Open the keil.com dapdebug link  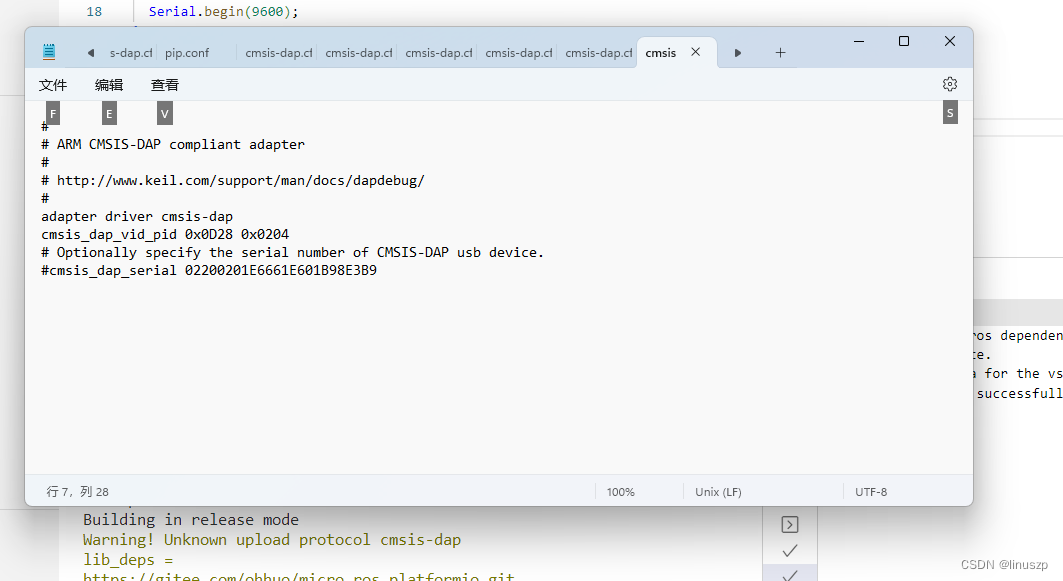[x=240, y=180]
